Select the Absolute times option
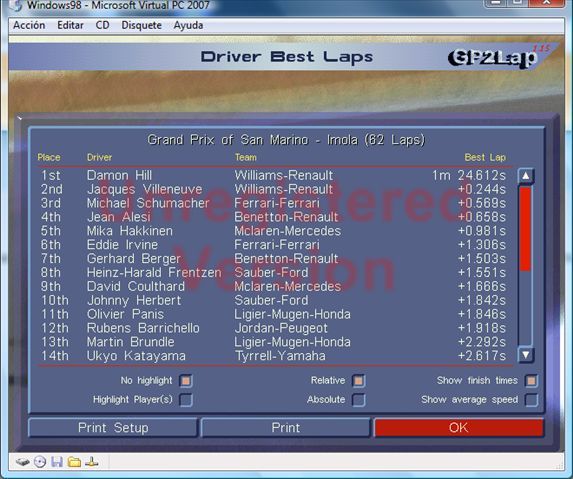 tap(359, 400)
